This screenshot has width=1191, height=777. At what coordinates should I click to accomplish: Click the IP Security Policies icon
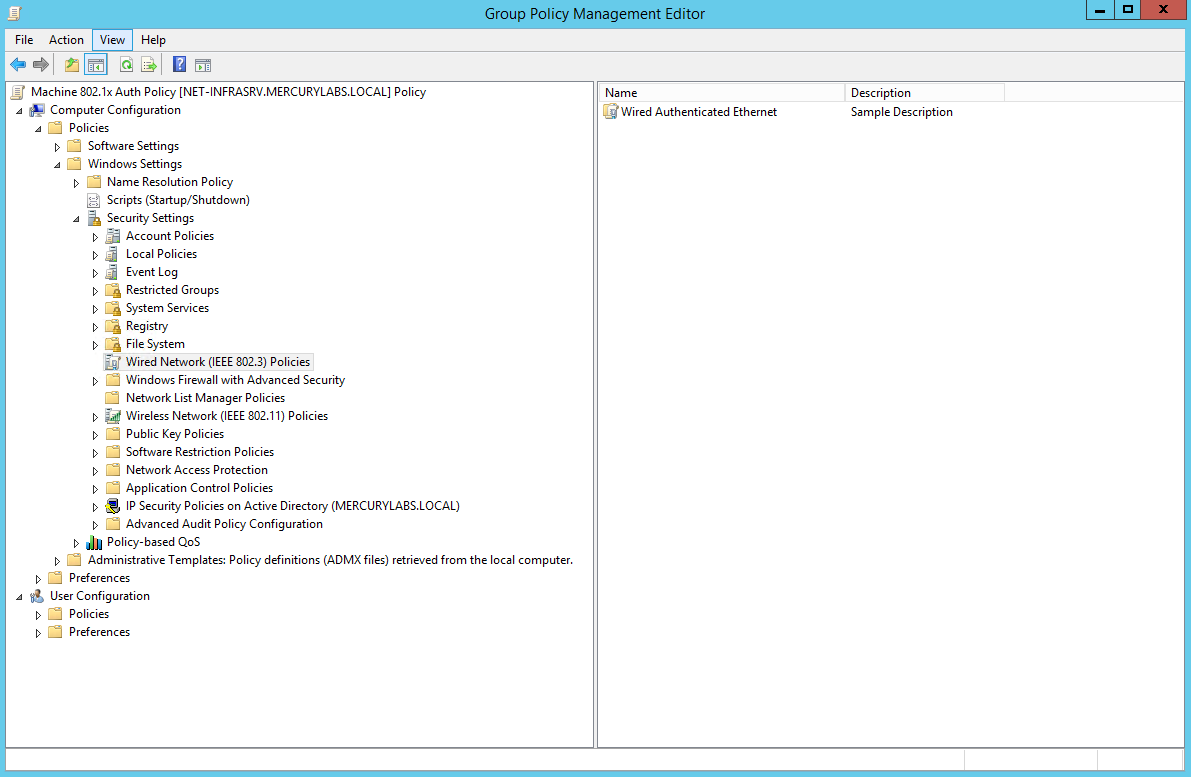coord(112,506)
